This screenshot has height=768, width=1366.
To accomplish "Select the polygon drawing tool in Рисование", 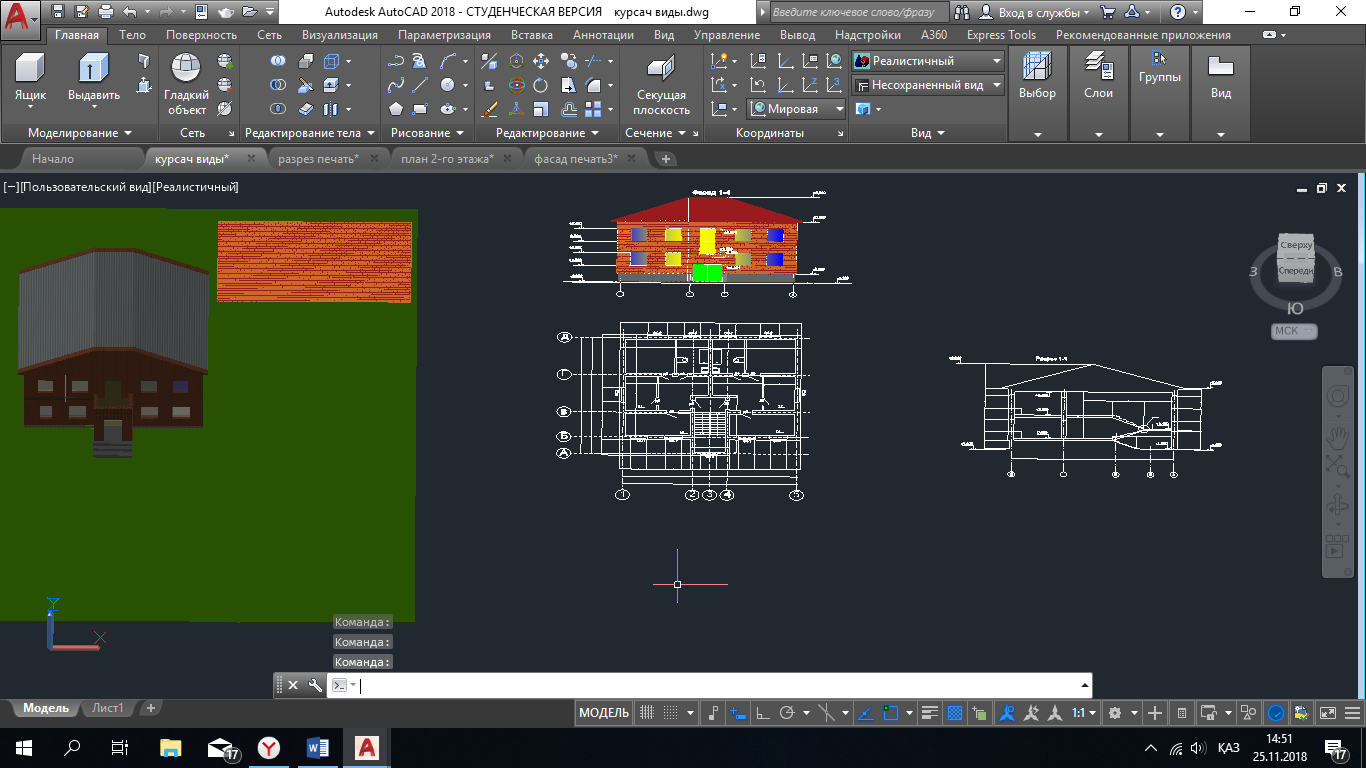I will pos(396,109).
